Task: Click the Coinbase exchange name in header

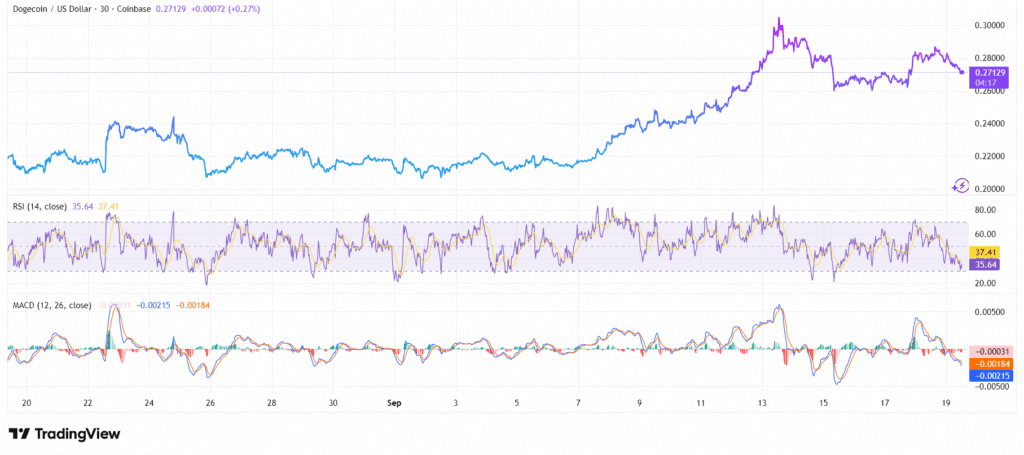Action: pyautogui.click(x=136, y=9)
